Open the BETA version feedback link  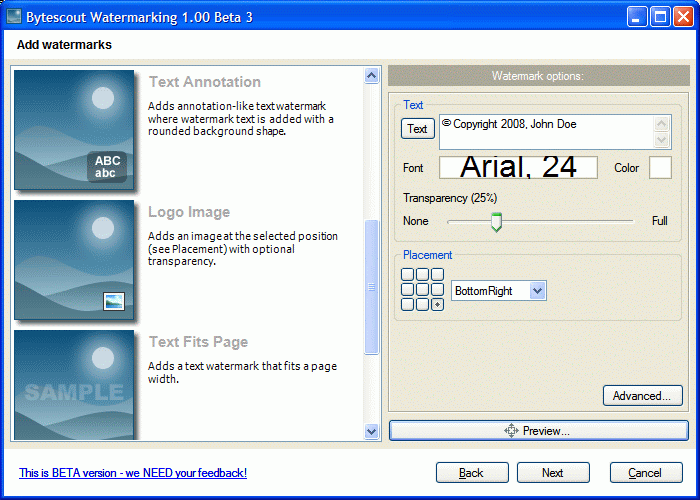coord(133,473)
